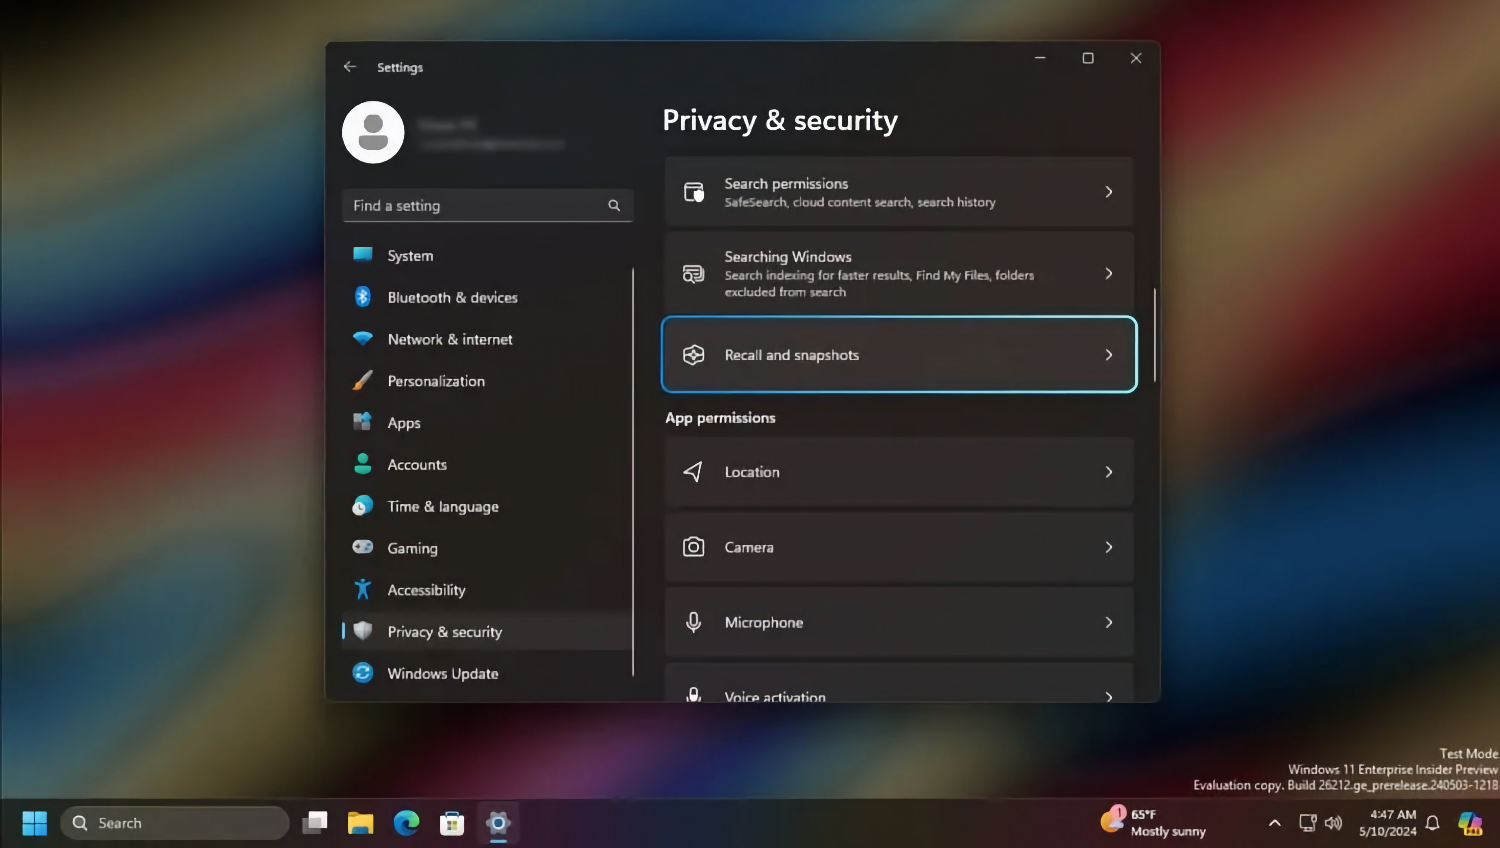This screenshot has height=848, width=1500.
Task: Click the Bluetooth & devices sidebar icon
Action: coord(363,297)
